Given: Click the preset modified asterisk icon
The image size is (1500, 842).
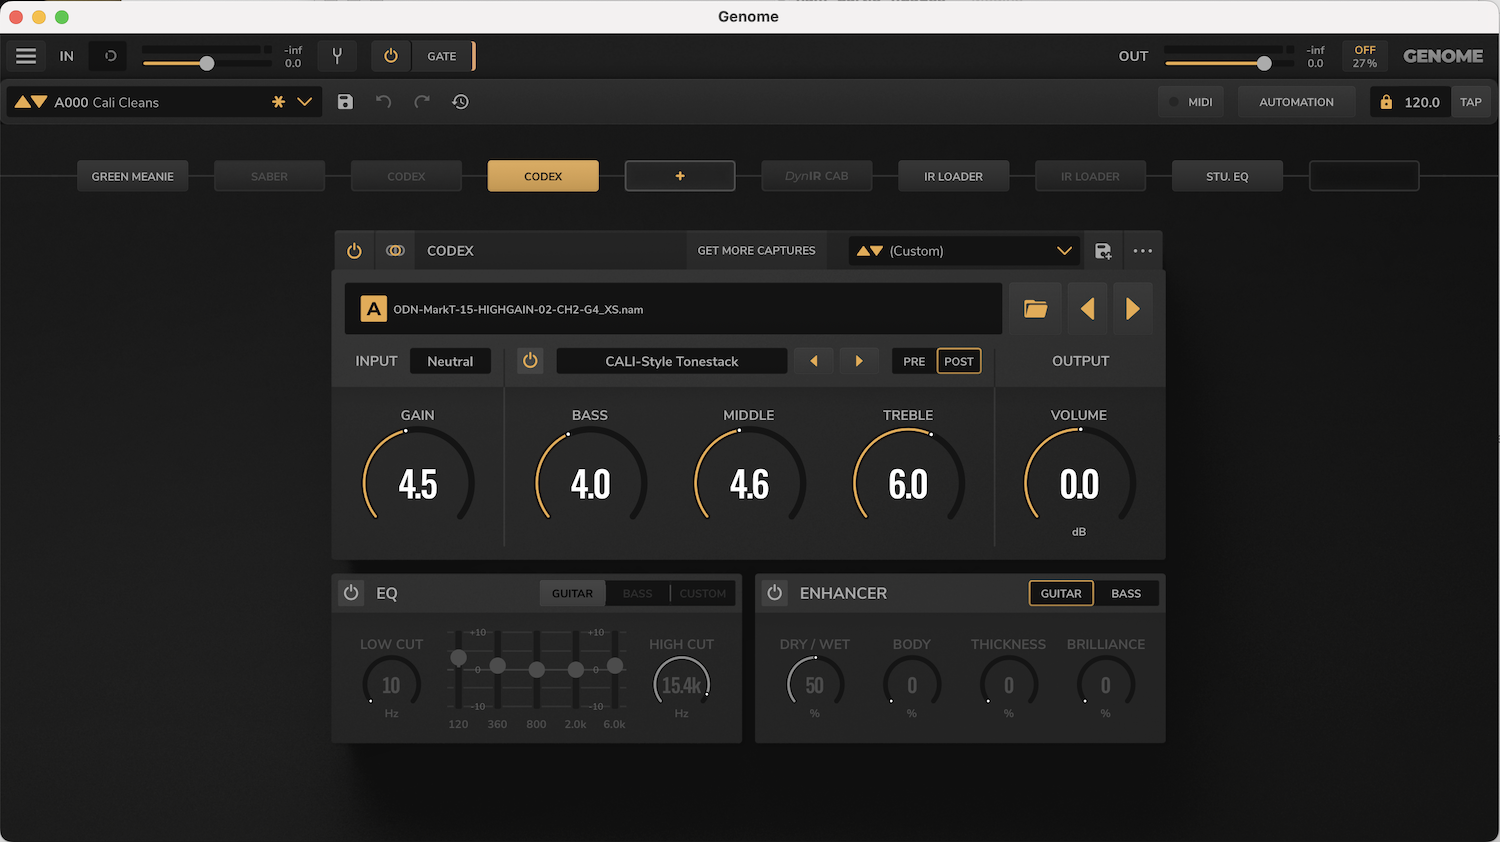Looking at the screenshot, I should [x=278, y=102].
